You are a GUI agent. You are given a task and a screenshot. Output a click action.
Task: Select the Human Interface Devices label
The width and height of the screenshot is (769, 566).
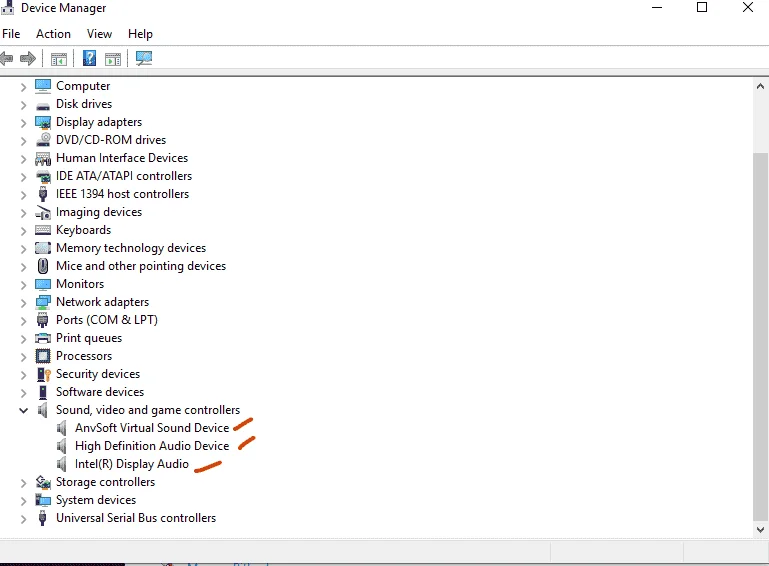click(122, 158)
